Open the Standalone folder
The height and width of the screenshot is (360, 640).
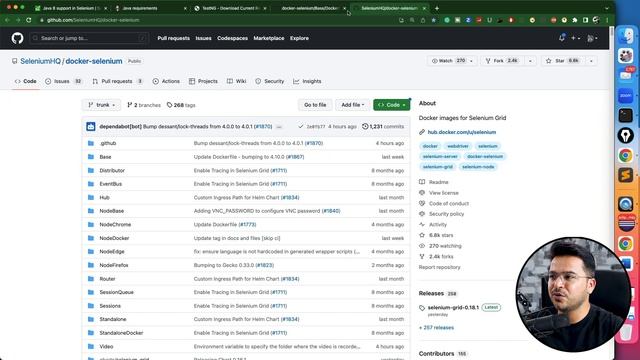pos(113,319)
